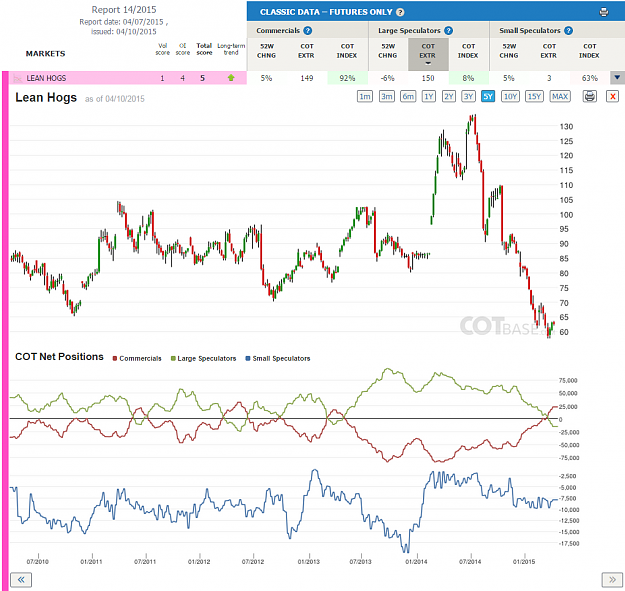Sort by Large Speculators COT EXTR column
The height and width of the screenshot is (591, 625).
[x=428, y=54]
